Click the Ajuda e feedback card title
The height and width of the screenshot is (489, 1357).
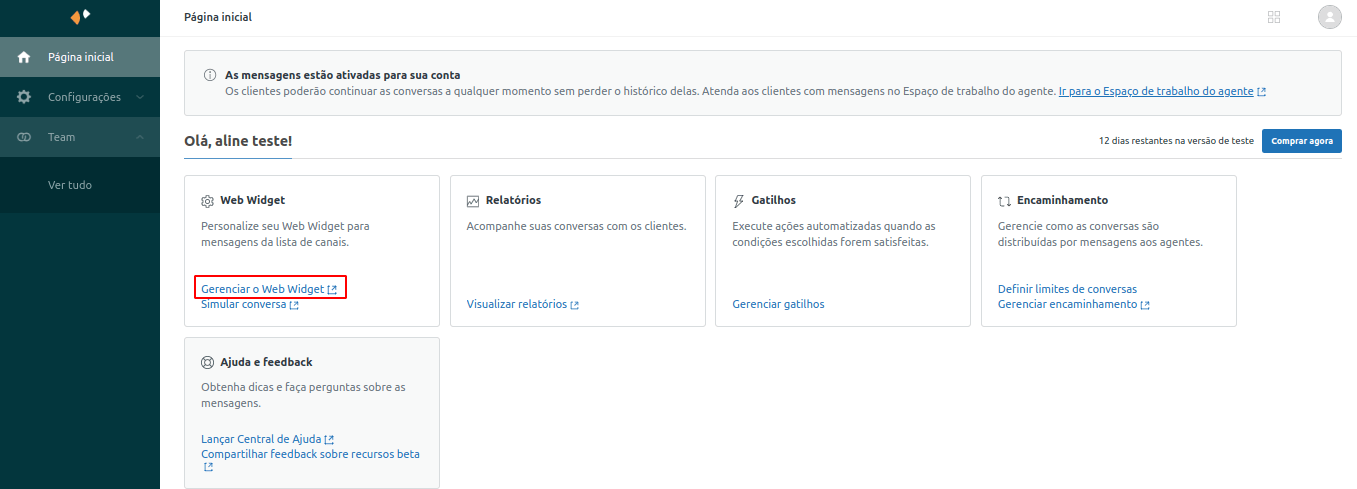coord(266,361)
